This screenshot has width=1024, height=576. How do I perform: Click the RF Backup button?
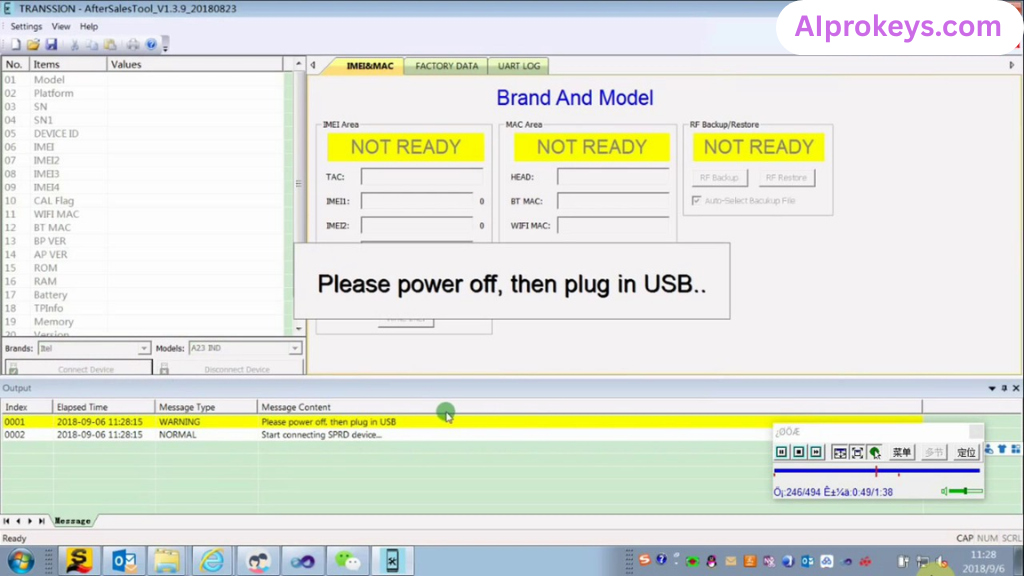click(719, 177)
